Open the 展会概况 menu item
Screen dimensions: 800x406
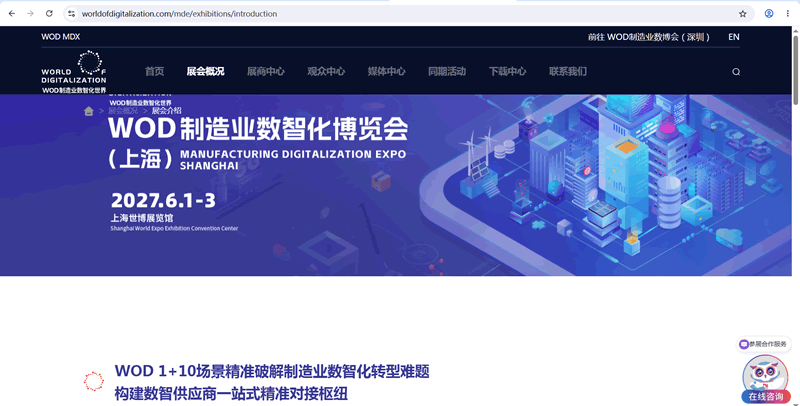click(x=205, y=71)
